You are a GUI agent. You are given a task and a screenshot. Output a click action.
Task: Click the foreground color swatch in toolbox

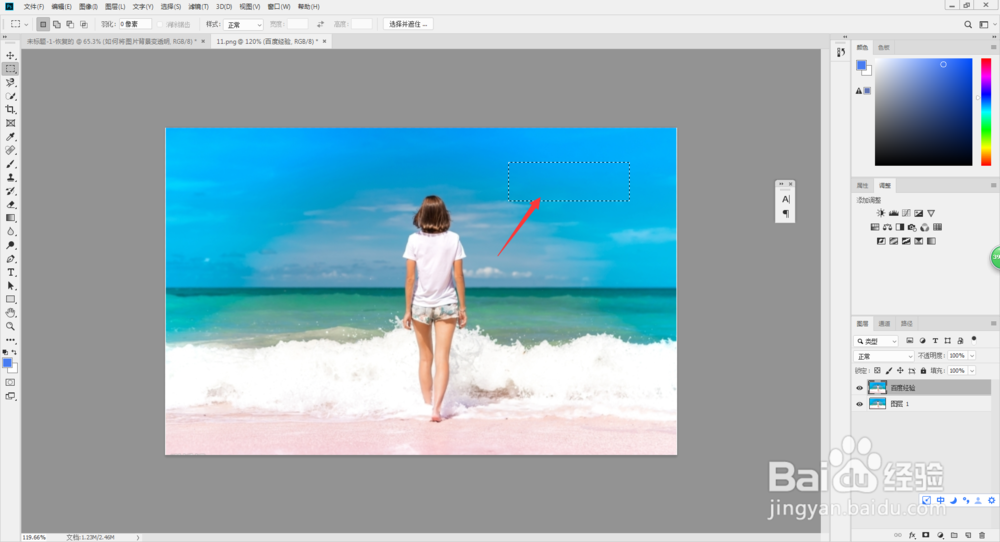point(7,363)
